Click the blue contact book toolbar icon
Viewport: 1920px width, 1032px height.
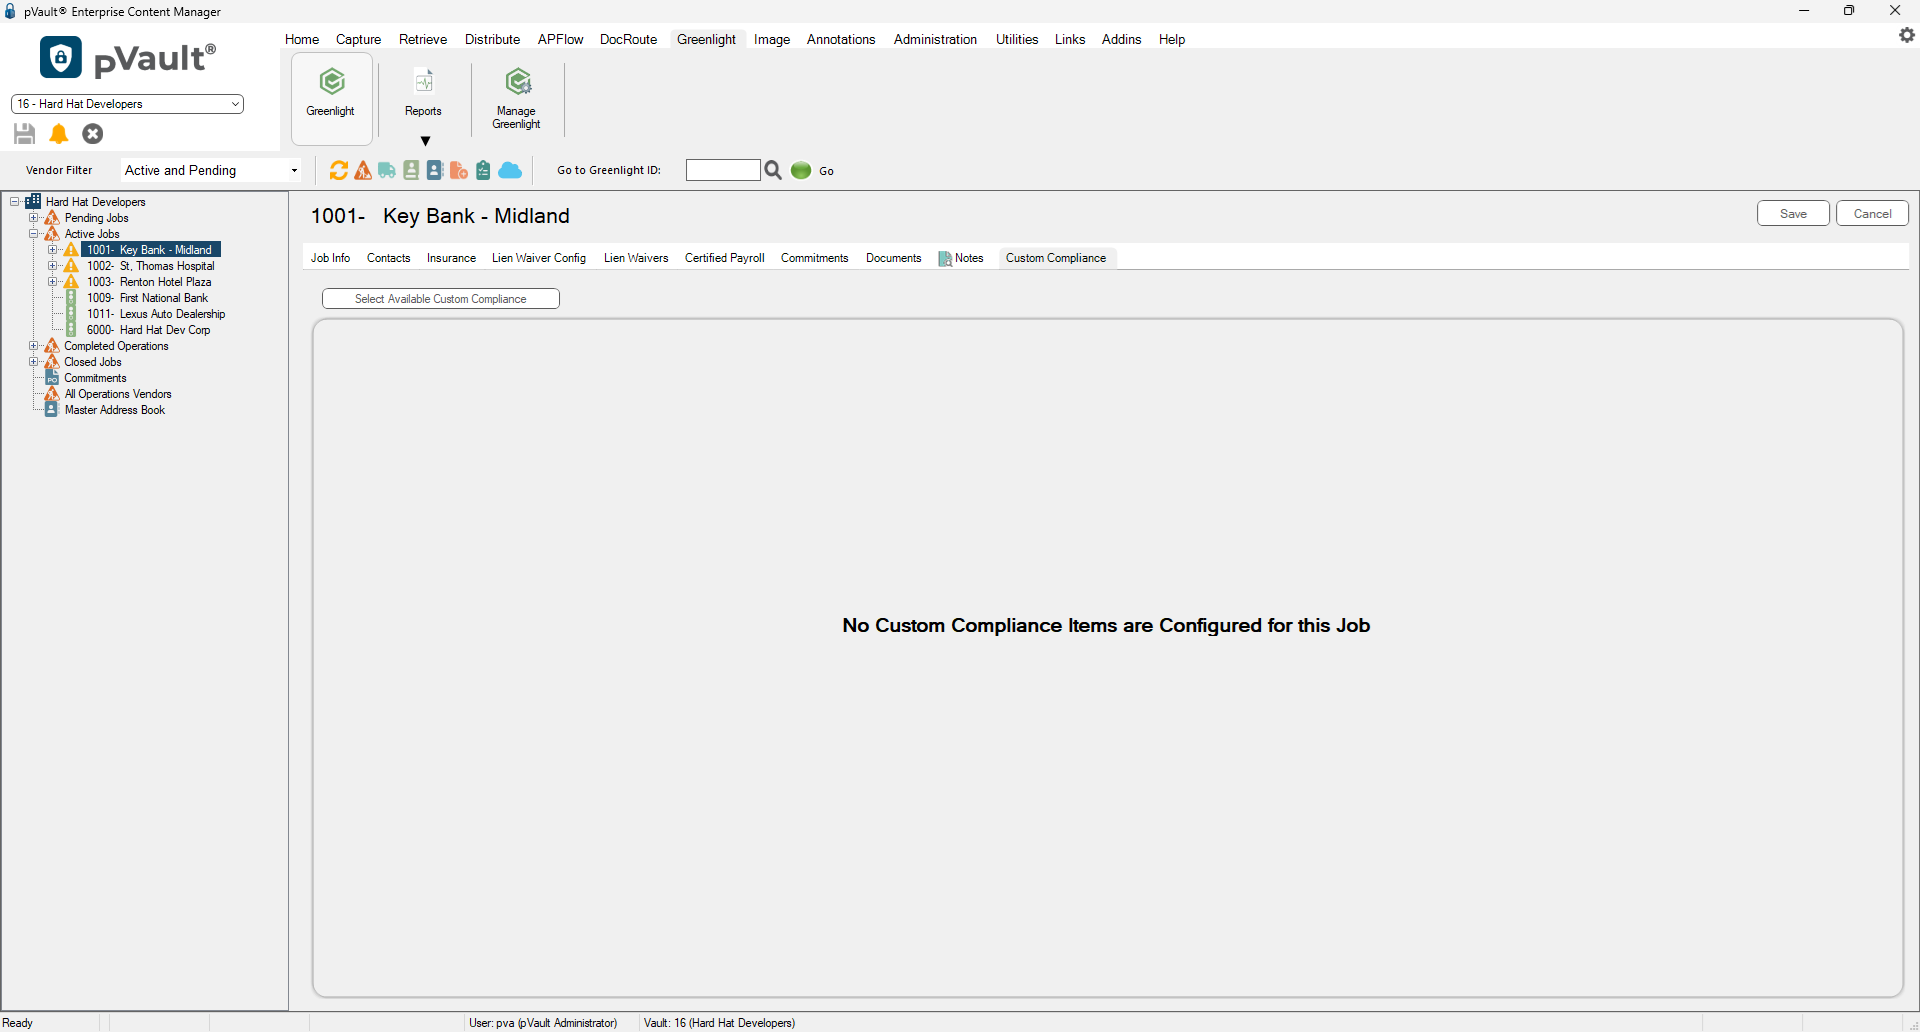pos(435,171)
